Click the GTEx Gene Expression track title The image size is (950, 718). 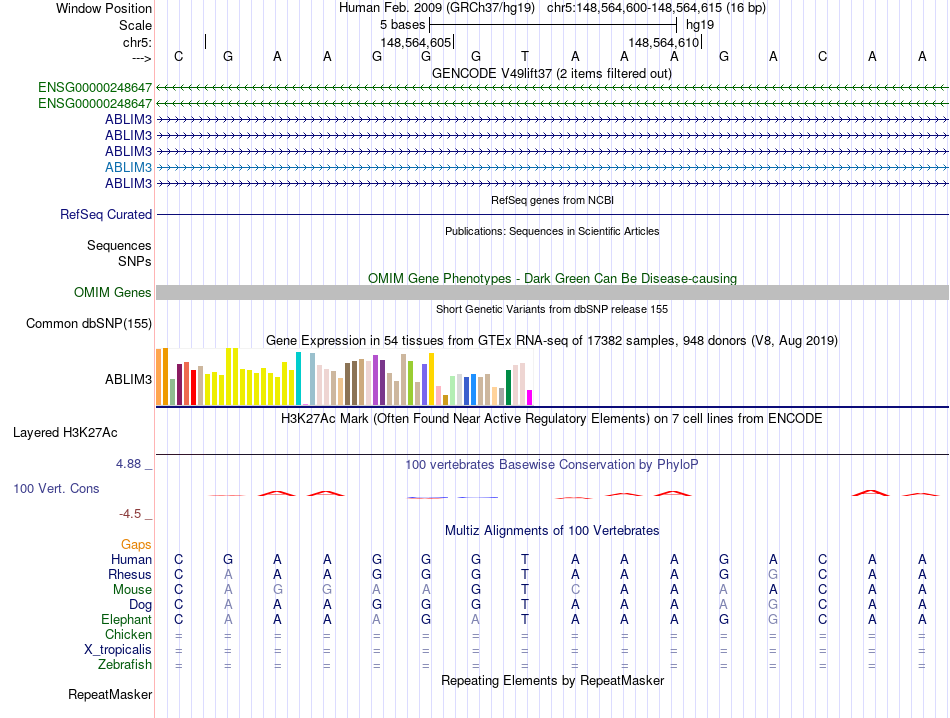[552, 341]
